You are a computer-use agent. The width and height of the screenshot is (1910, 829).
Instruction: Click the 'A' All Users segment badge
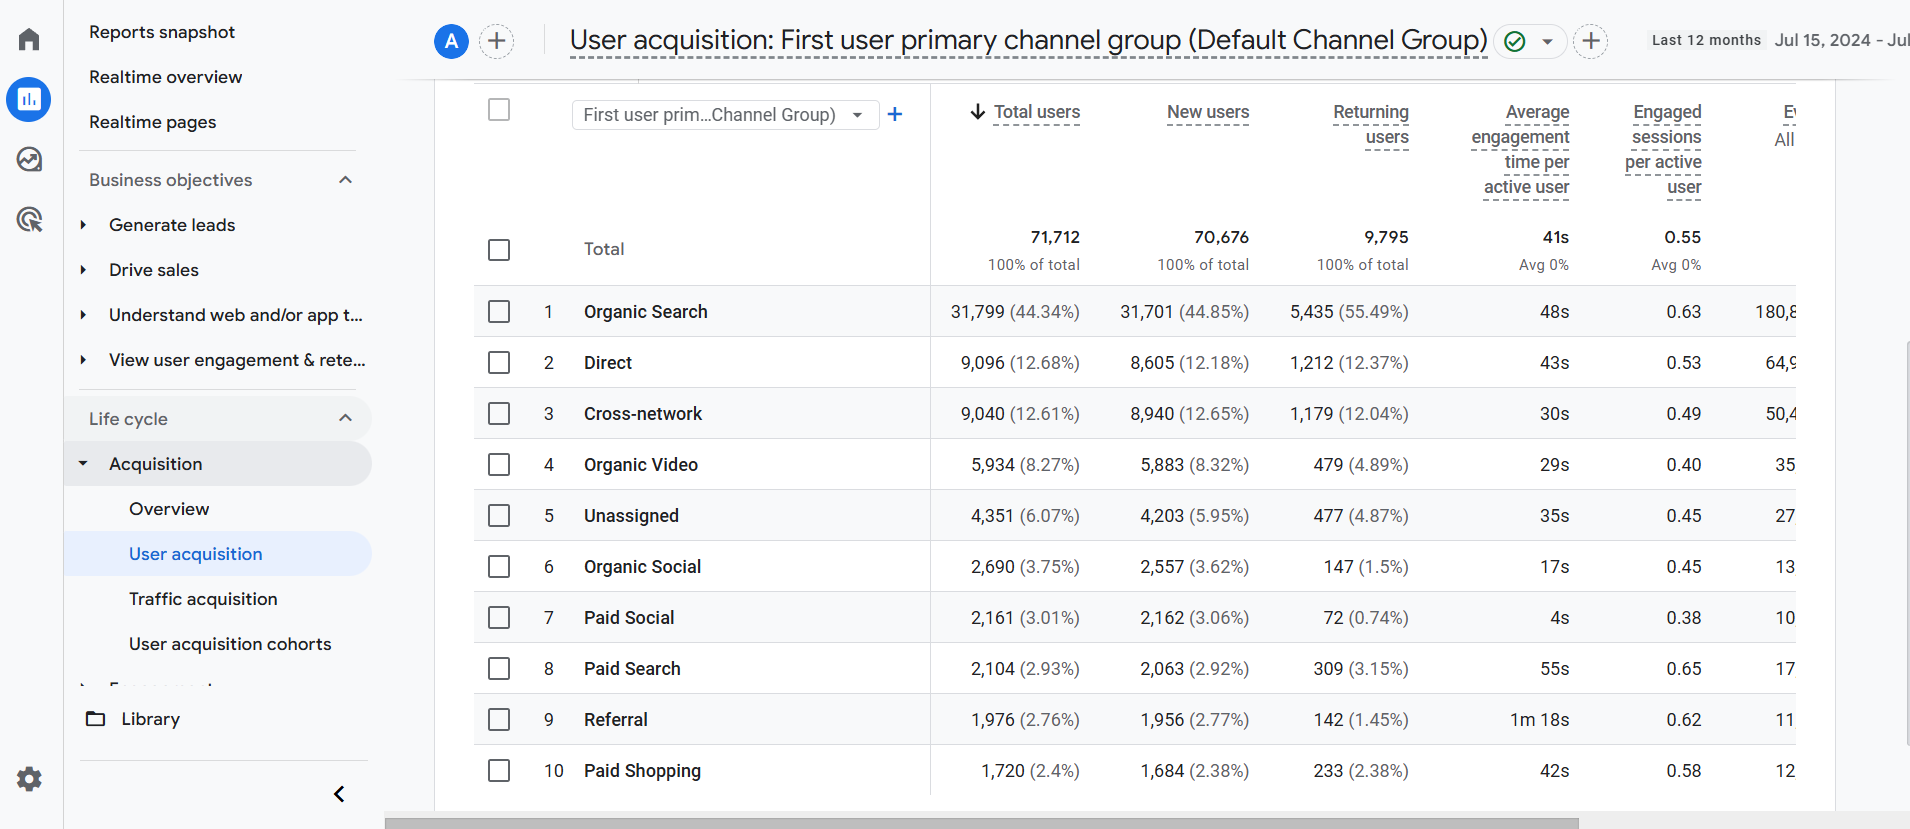[x=452, y=41]
